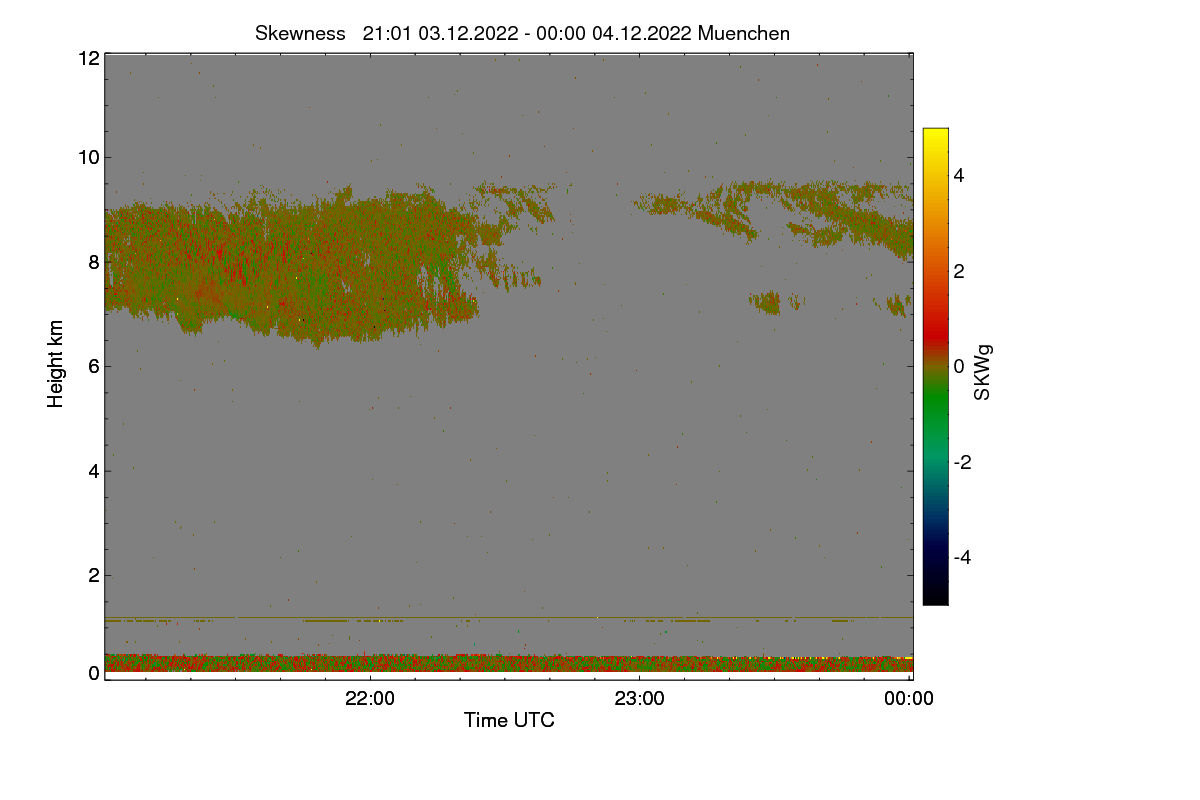Click the small isolated cloud patch near 7 km
Viewport: 1200px width, 800px height.
pyautogui.click(x=768, y=301)
